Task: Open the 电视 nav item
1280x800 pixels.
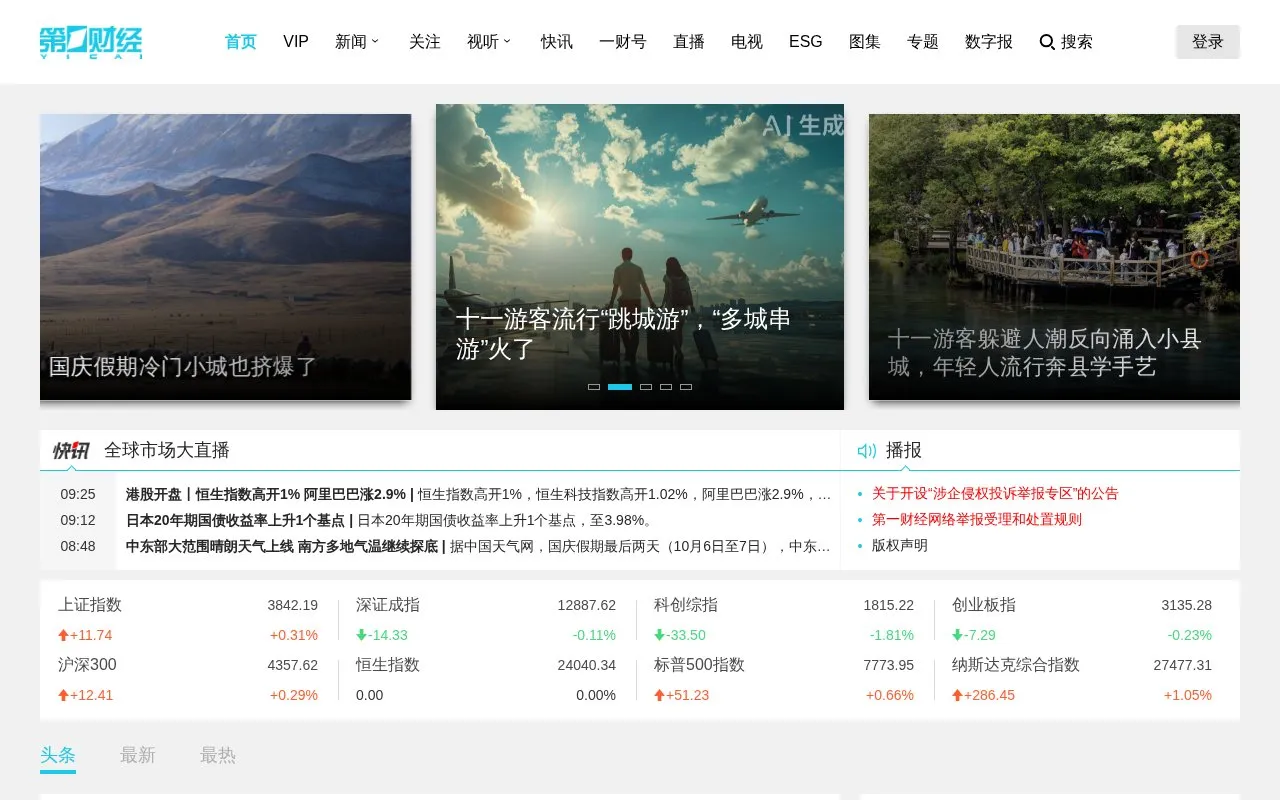Action: (x=747, y=42)
